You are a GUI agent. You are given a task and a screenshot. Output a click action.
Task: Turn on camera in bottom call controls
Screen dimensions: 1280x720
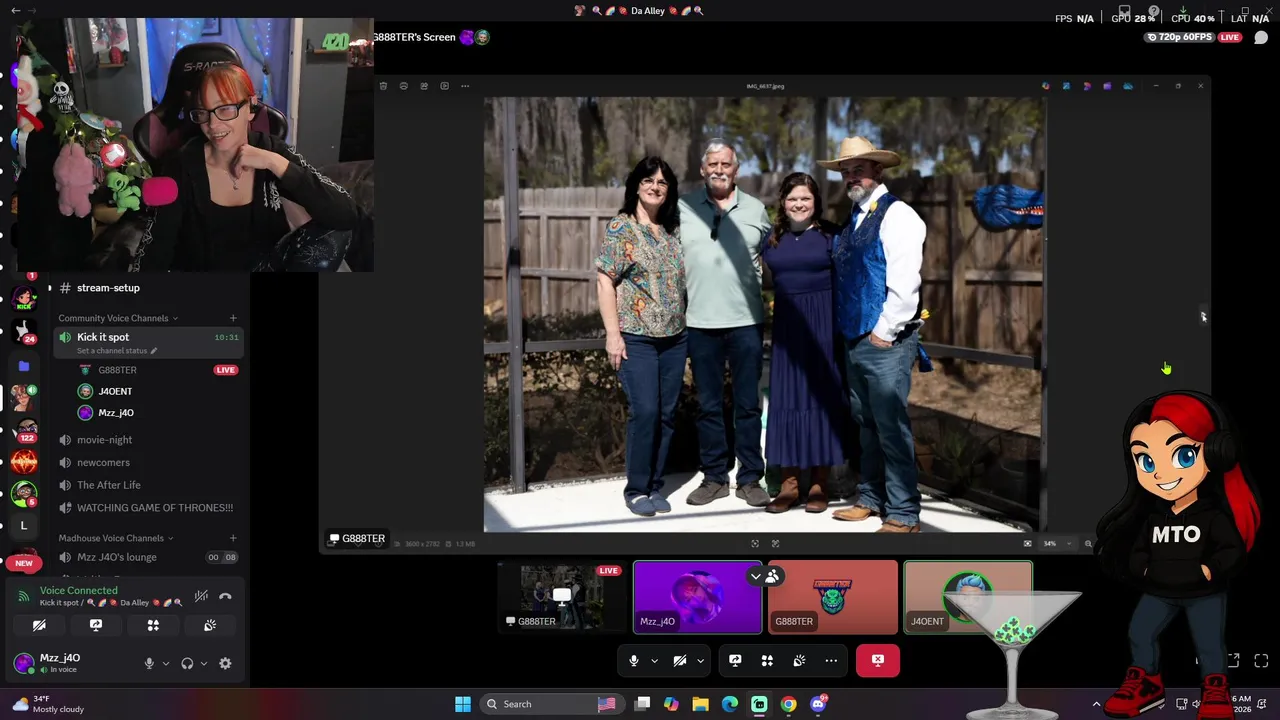[679, 660]
